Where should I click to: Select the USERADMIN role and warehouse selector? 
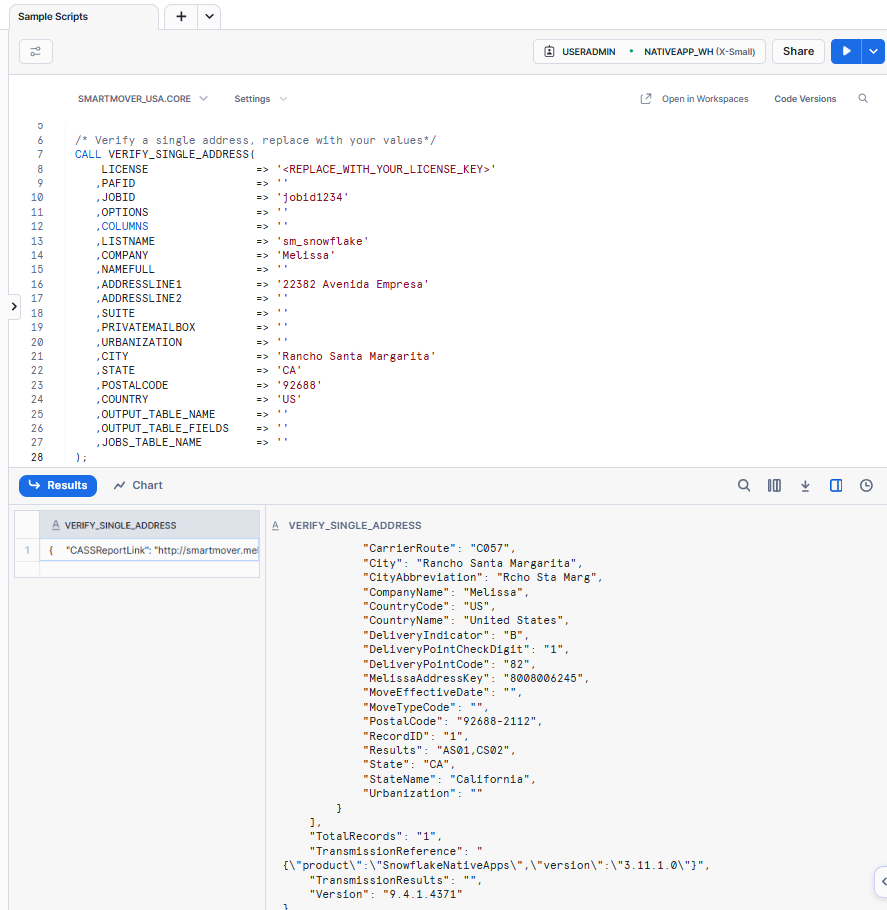pos(649,52)
